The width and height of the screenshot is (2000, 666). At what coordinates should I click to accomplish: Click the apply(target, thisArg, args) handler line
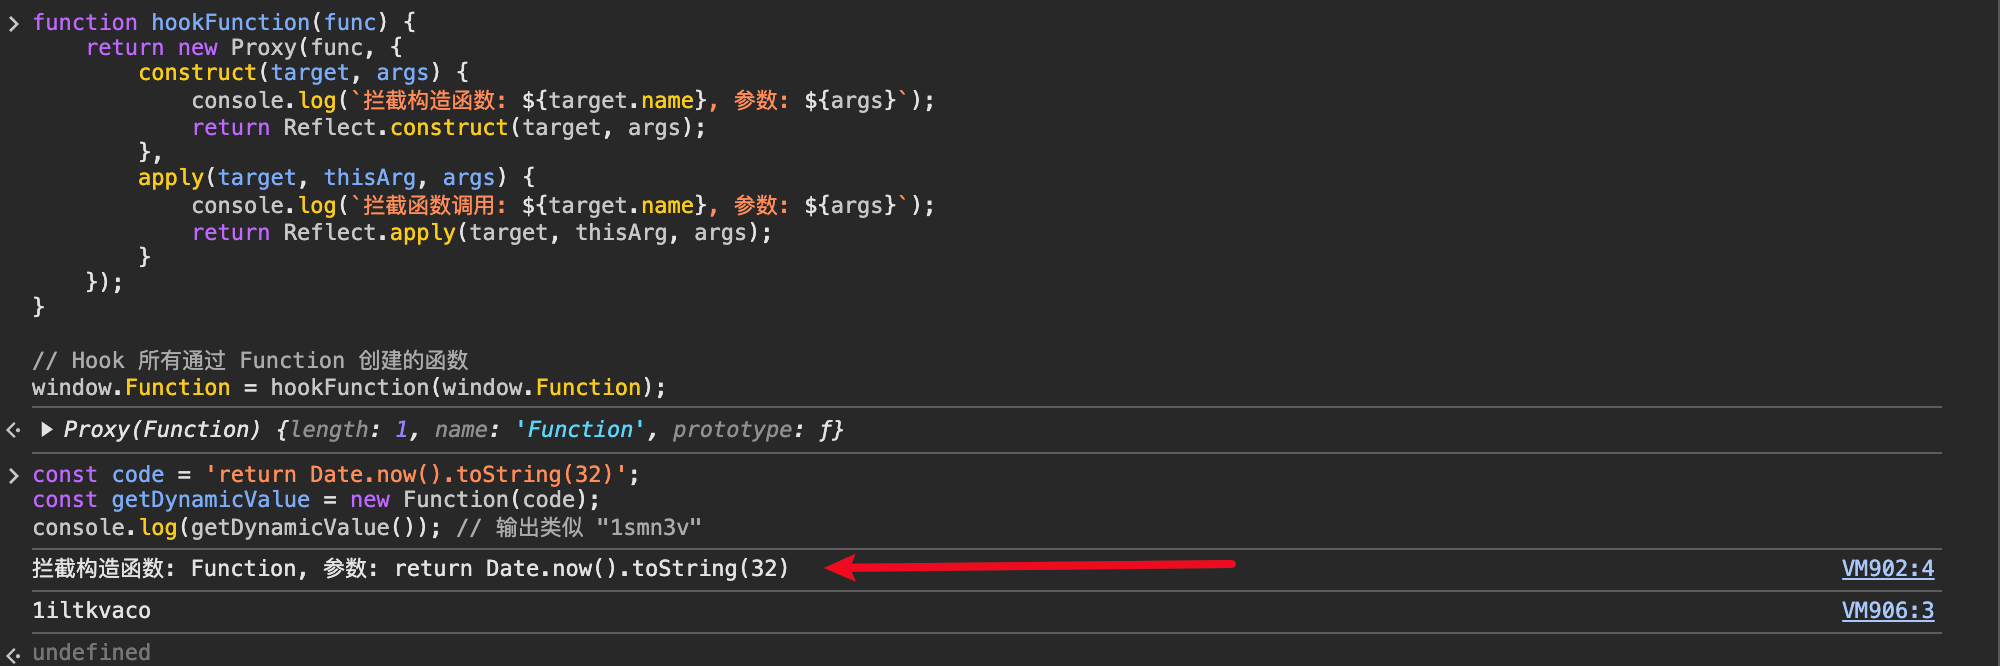pyautogui.click(x=336, y=178)
